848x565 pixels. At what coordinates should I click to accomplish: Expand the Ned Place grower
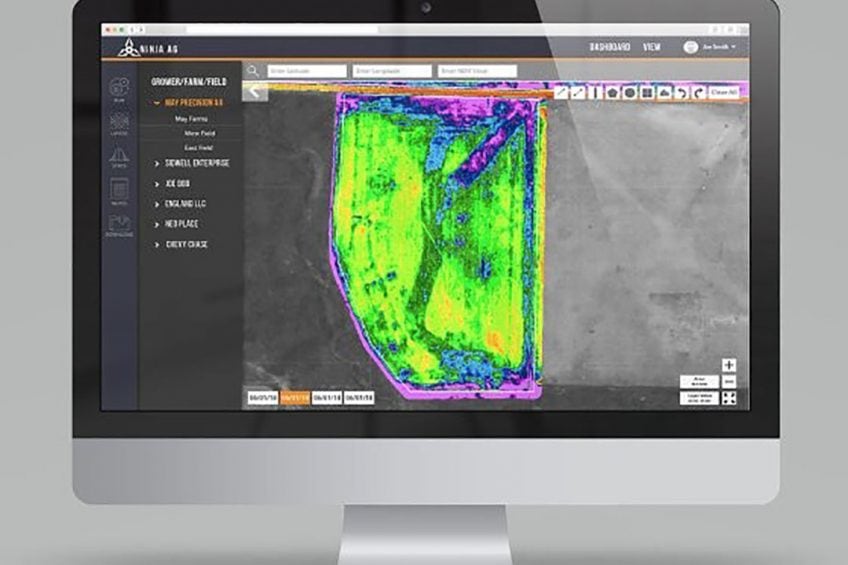[156, 224]
